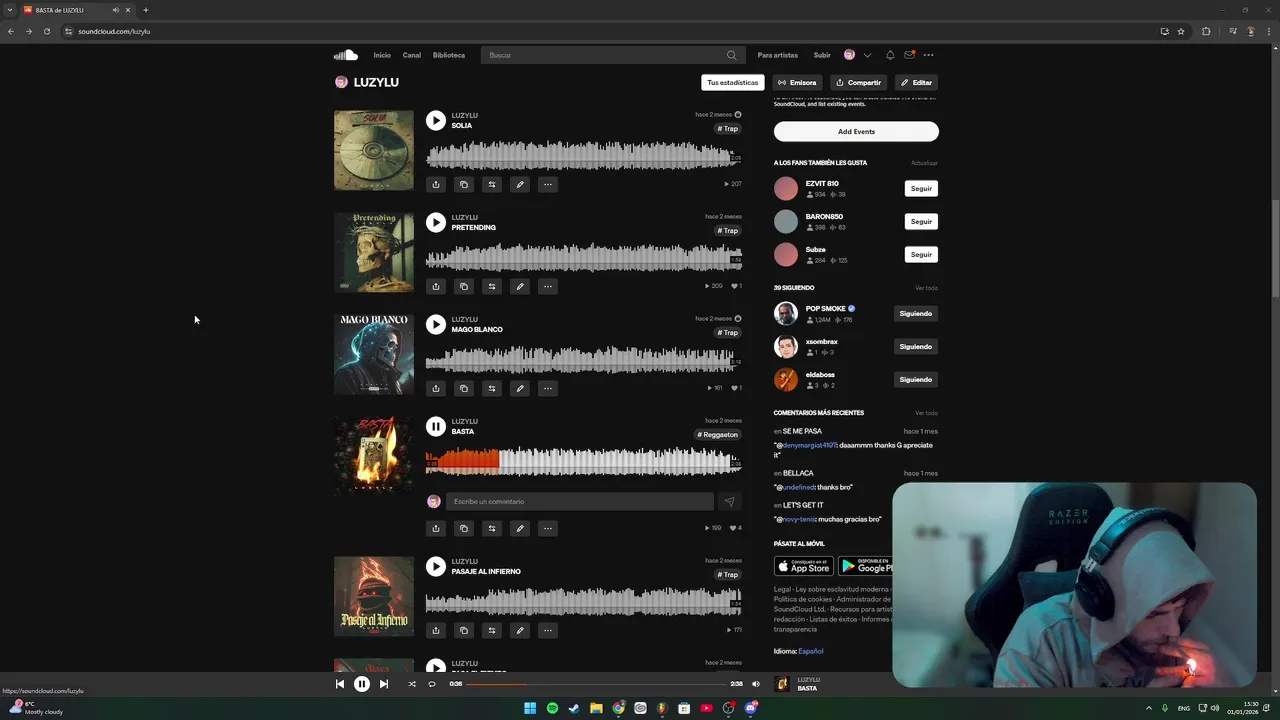Play the MAGO BLANCO track

435,324
